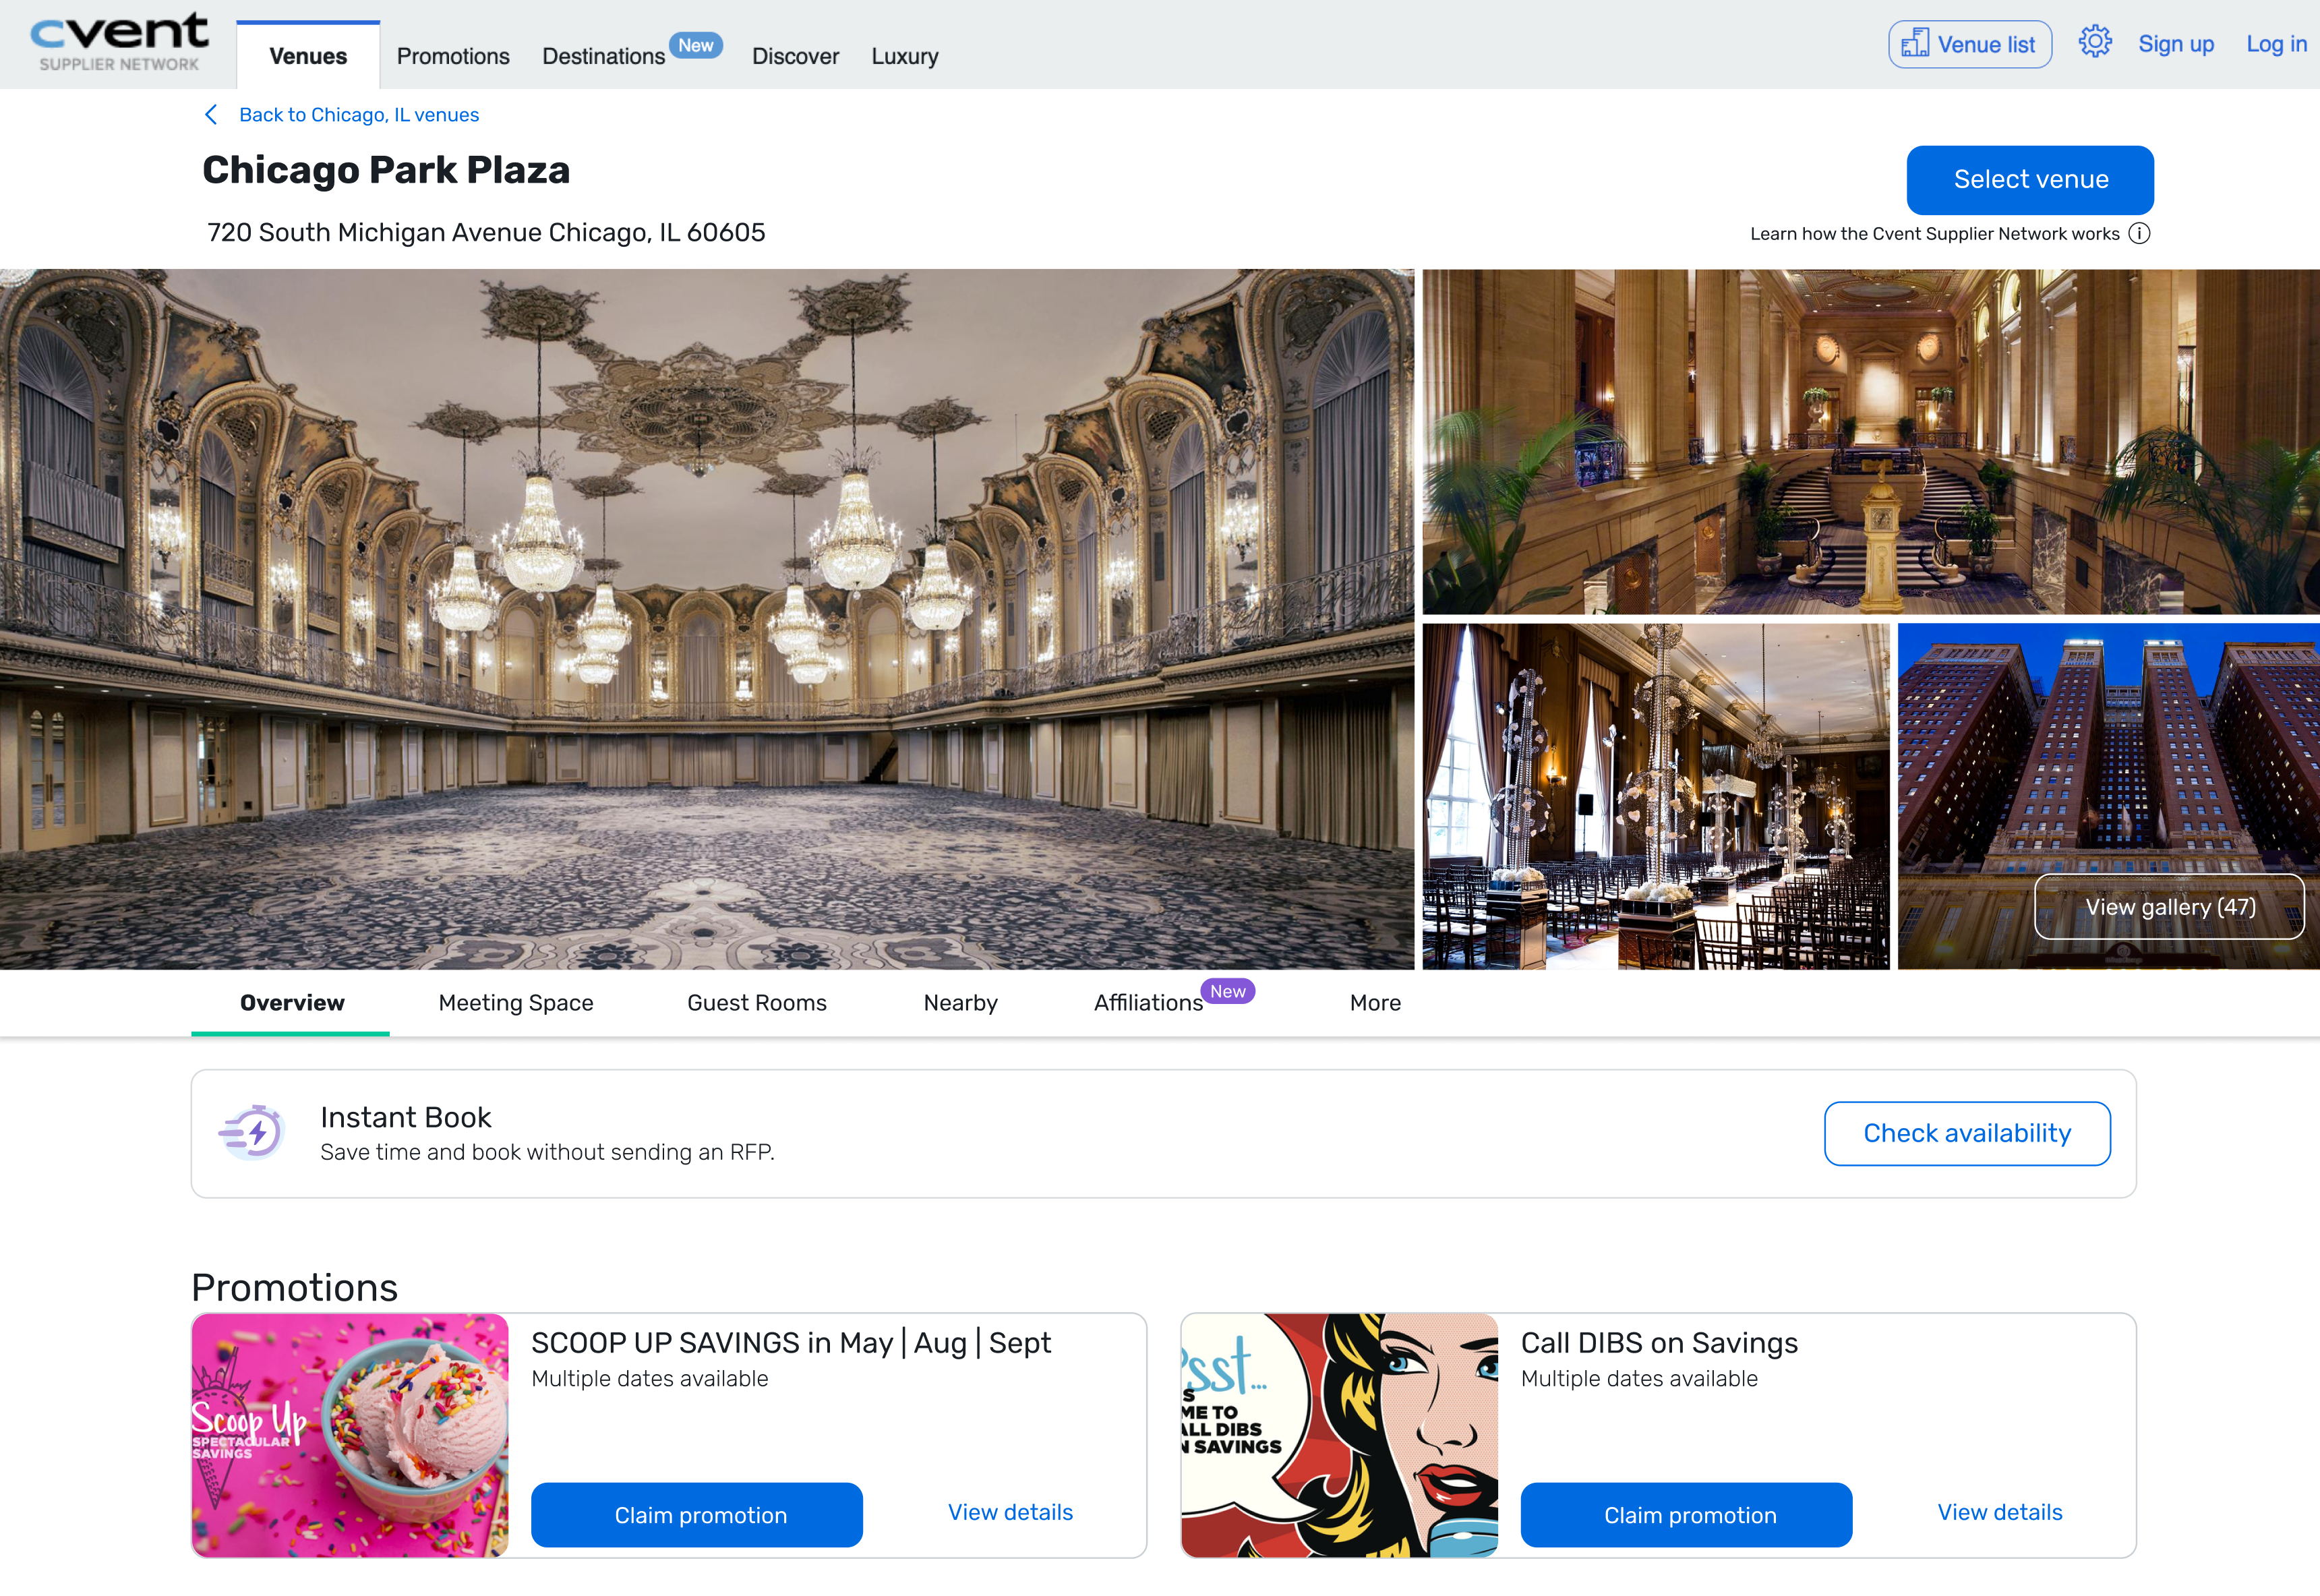Open the lobby staircase photo
This screenshot has height=1596, width=2320.
tap(1871, 442)
